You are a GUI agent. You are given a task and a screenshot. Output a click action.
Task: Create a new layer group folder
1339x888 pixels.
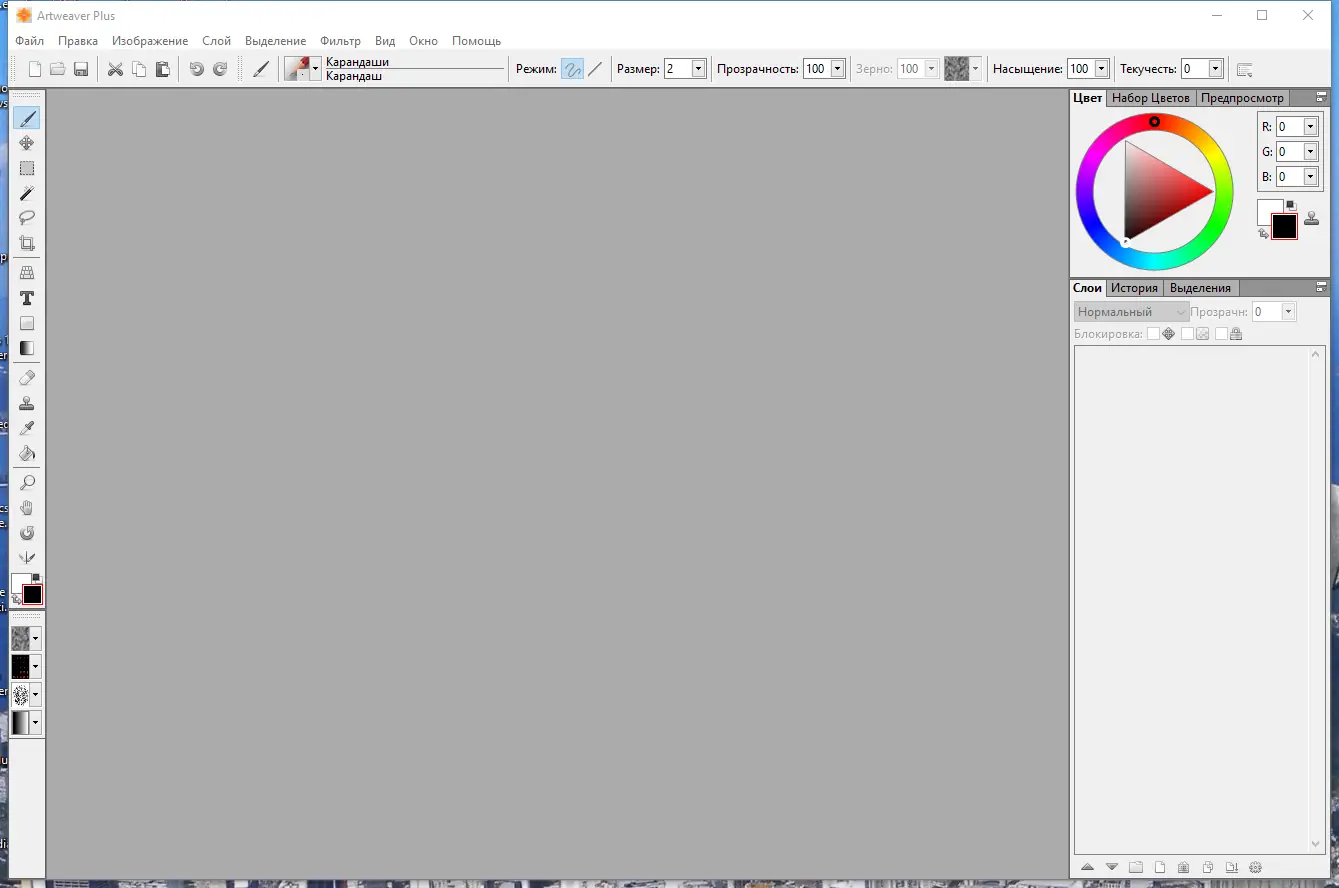(x=1136, y=867)
